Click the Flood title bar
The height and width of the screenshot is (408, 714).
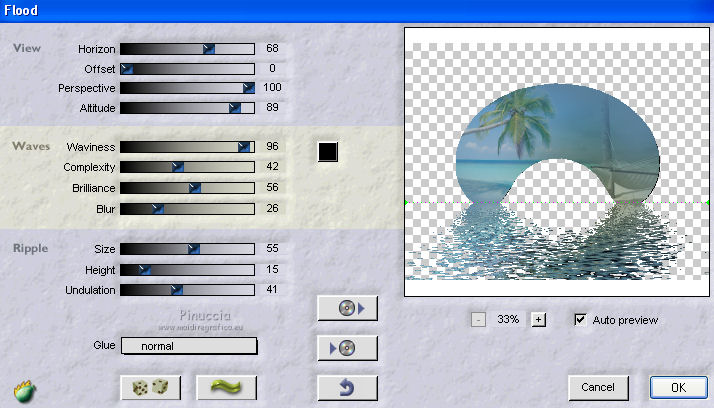pyautogui.click(x=357, y=11)
